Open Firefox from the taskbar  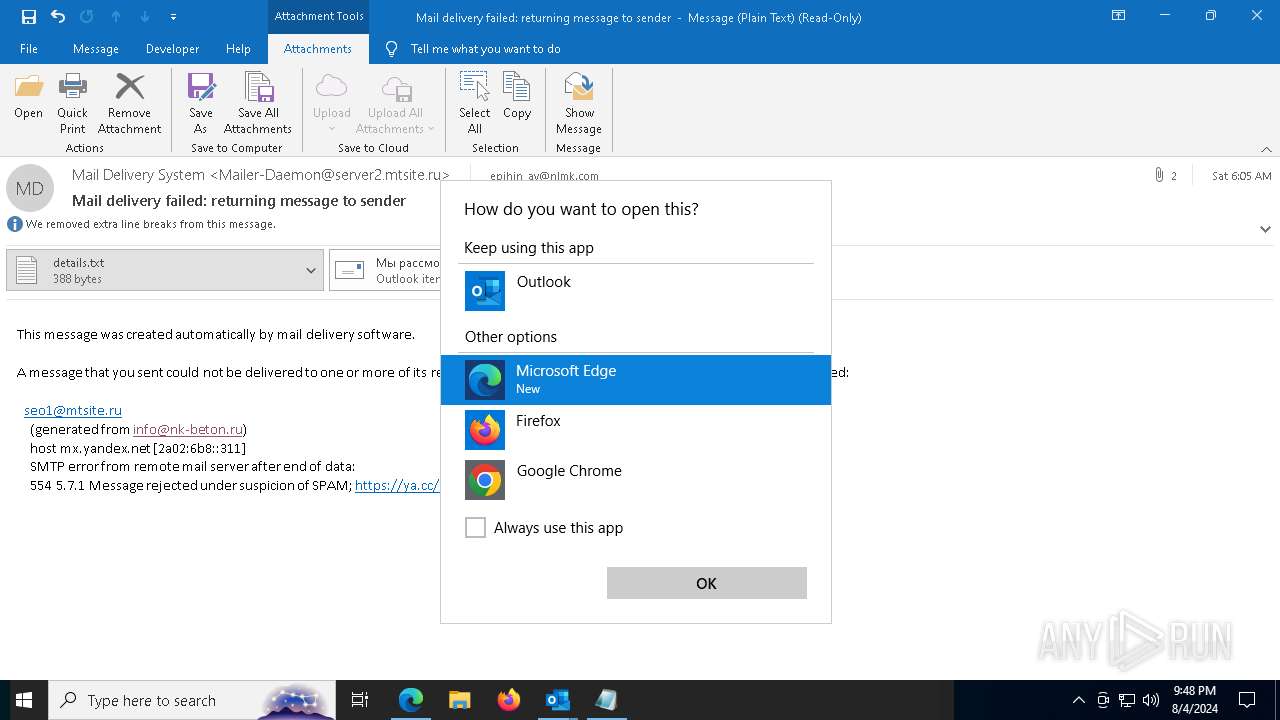(x=509, y=700)
